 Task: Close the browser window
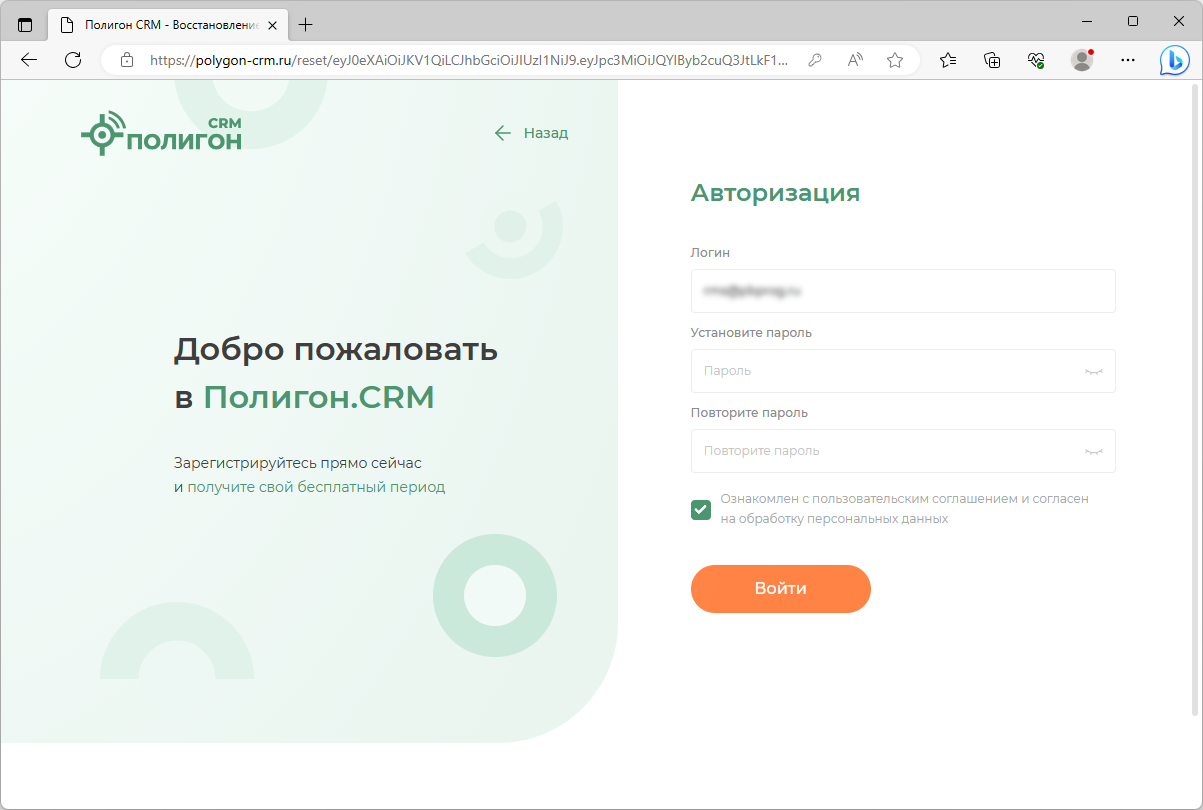click(x=1179, y=21)
